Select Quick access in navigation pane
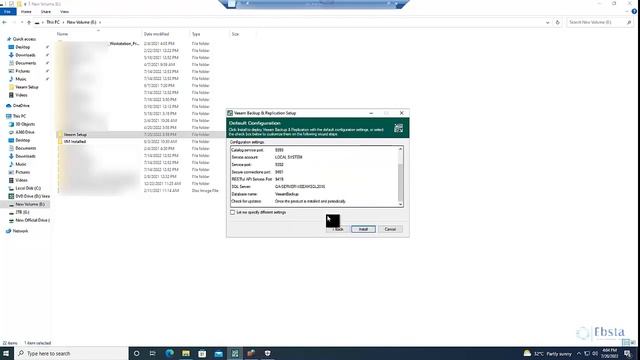This screenshot has width=640, height=360. coord(24,39)
